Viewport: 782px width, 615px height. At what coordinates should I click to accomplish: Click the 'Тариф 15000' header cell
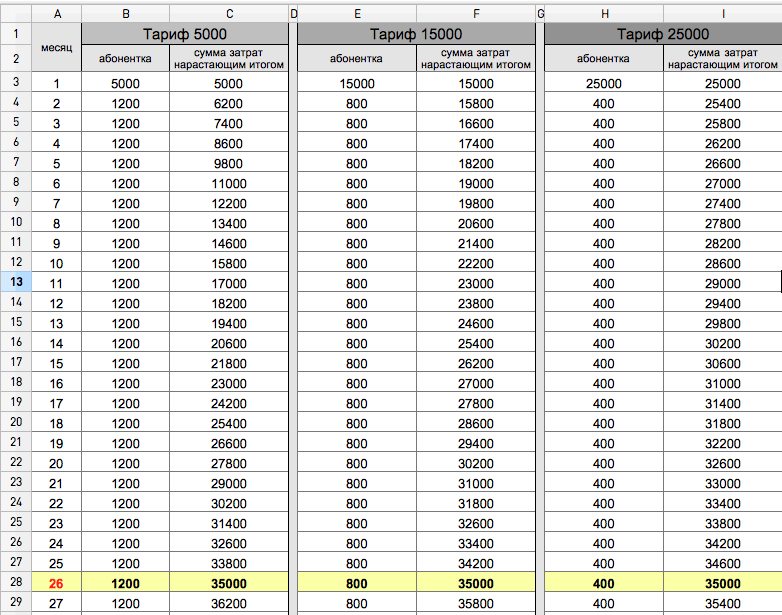[416, 34]
